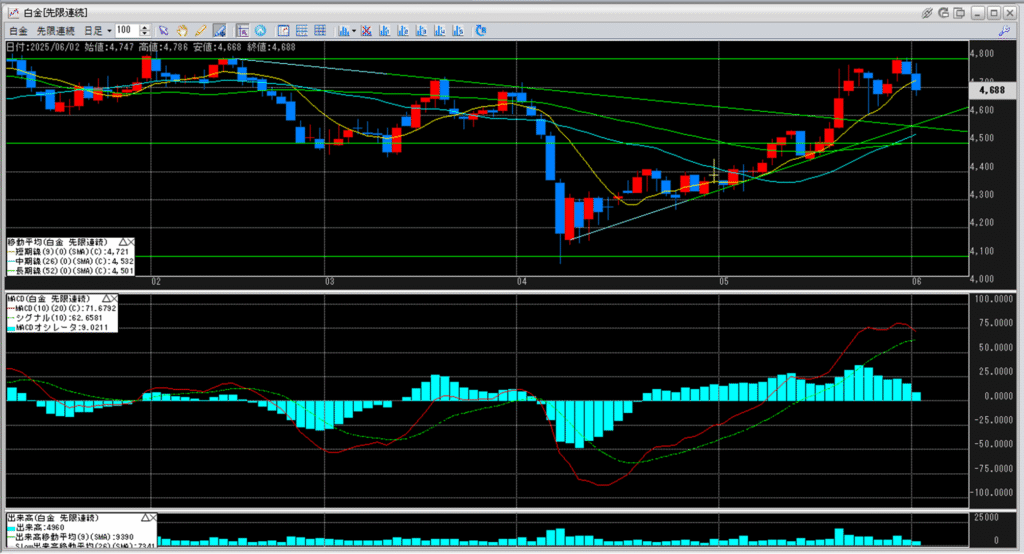Load chart template number 5
The width and height of the screenshot is (1024, 554).
tap(458, 31)
